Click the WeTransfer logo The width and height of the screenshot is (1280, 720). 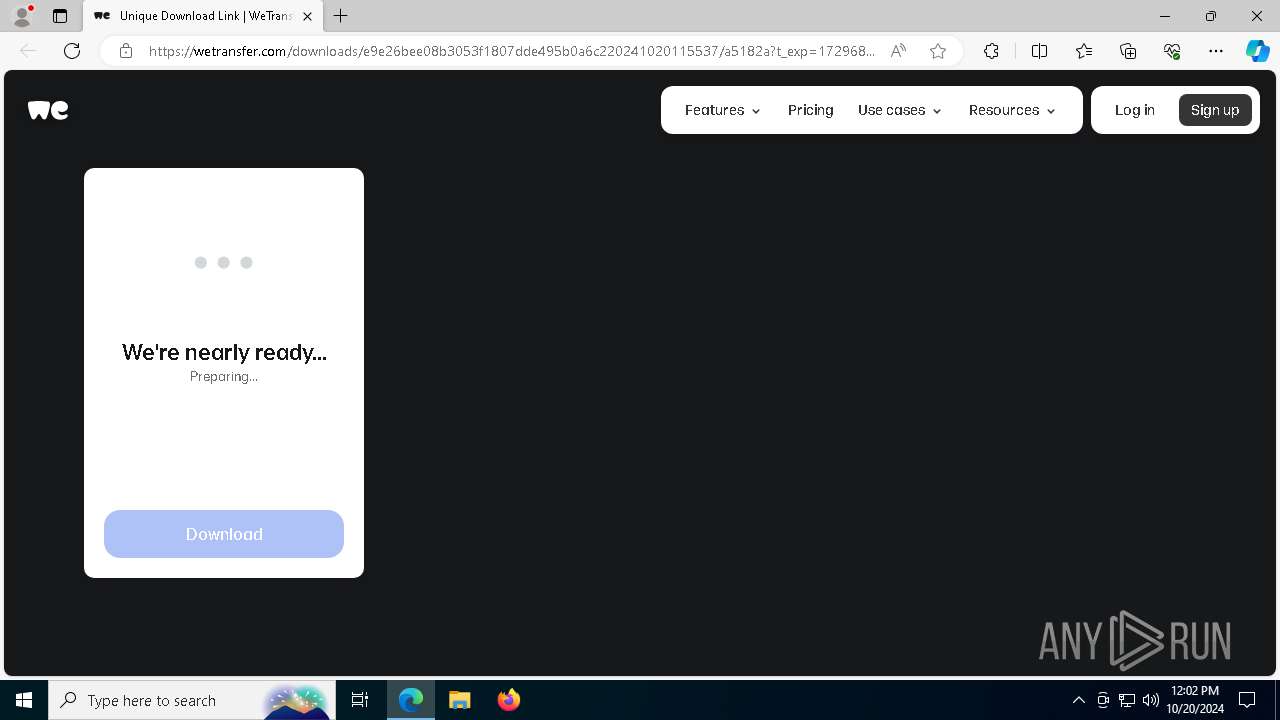[x=48, y=110]
